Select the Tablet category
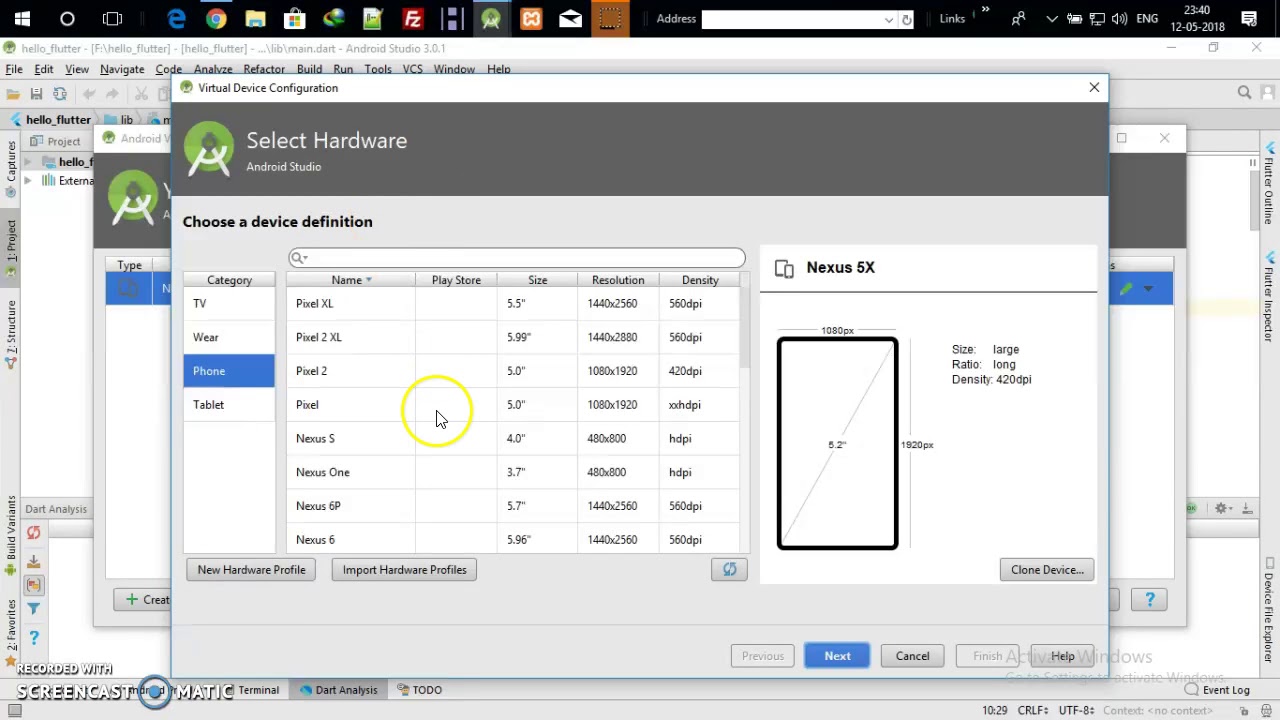1280x720 pixels. 229,405
